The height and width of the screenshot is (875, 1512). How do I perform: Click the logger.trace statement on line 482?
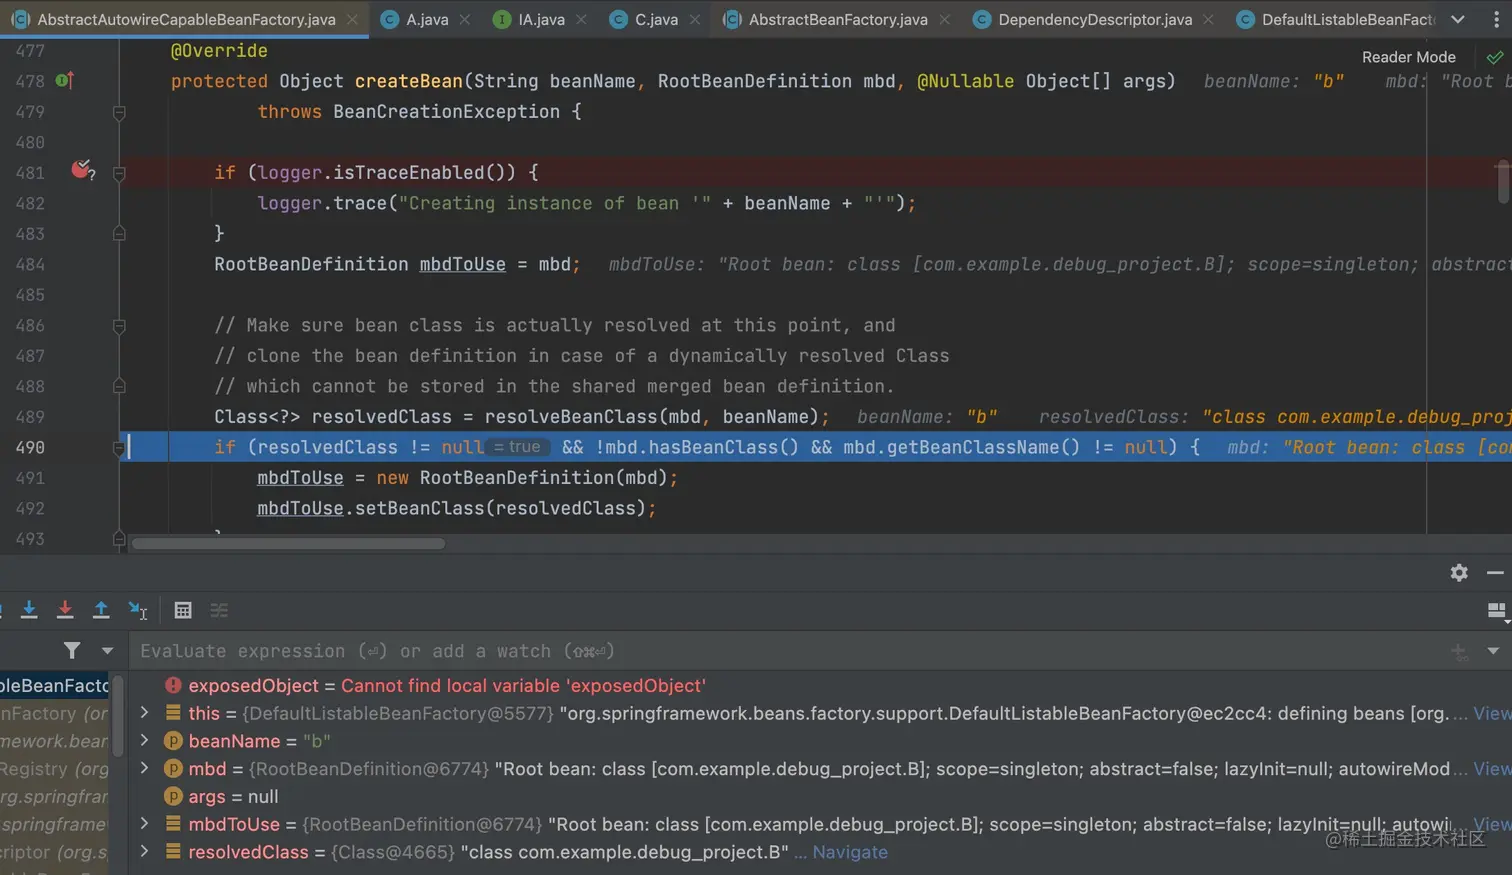pyautogui.click(x=586, y=203)
